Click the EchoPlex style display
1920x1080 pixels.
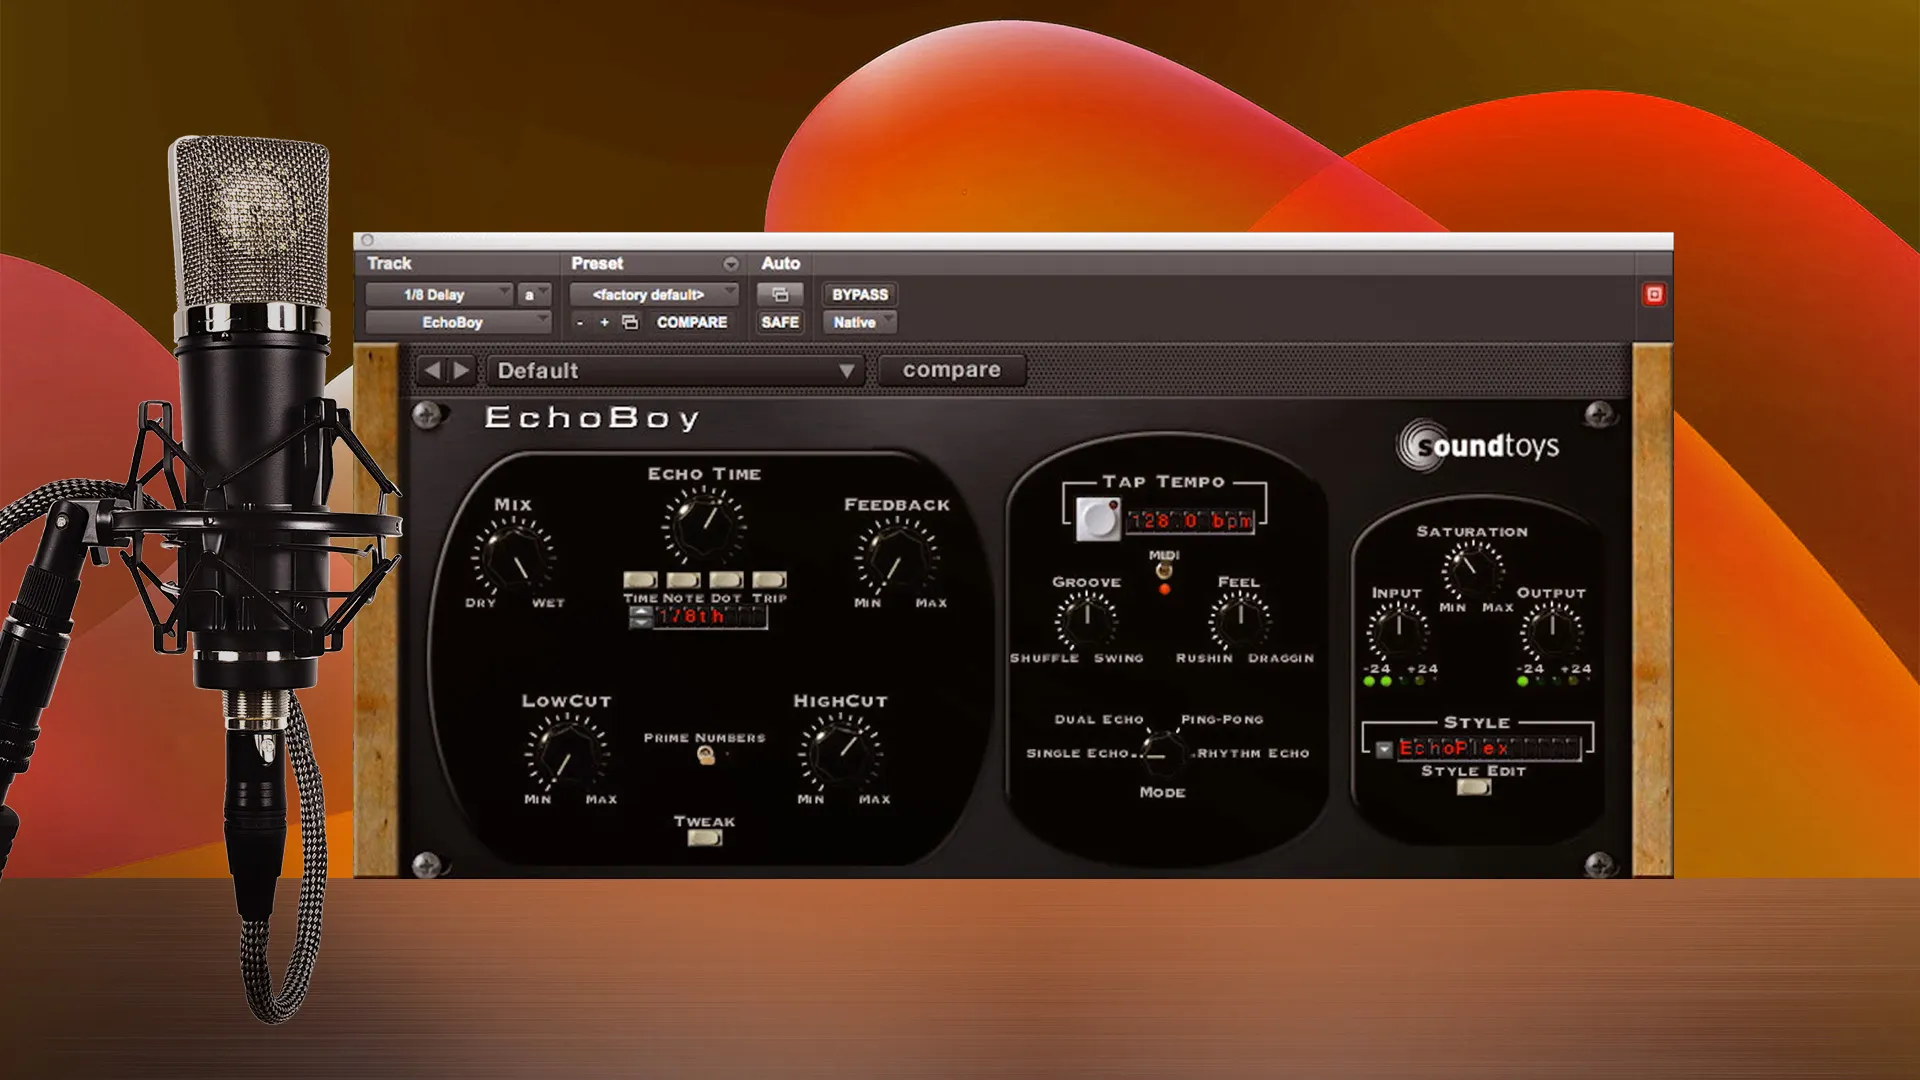1488,748
